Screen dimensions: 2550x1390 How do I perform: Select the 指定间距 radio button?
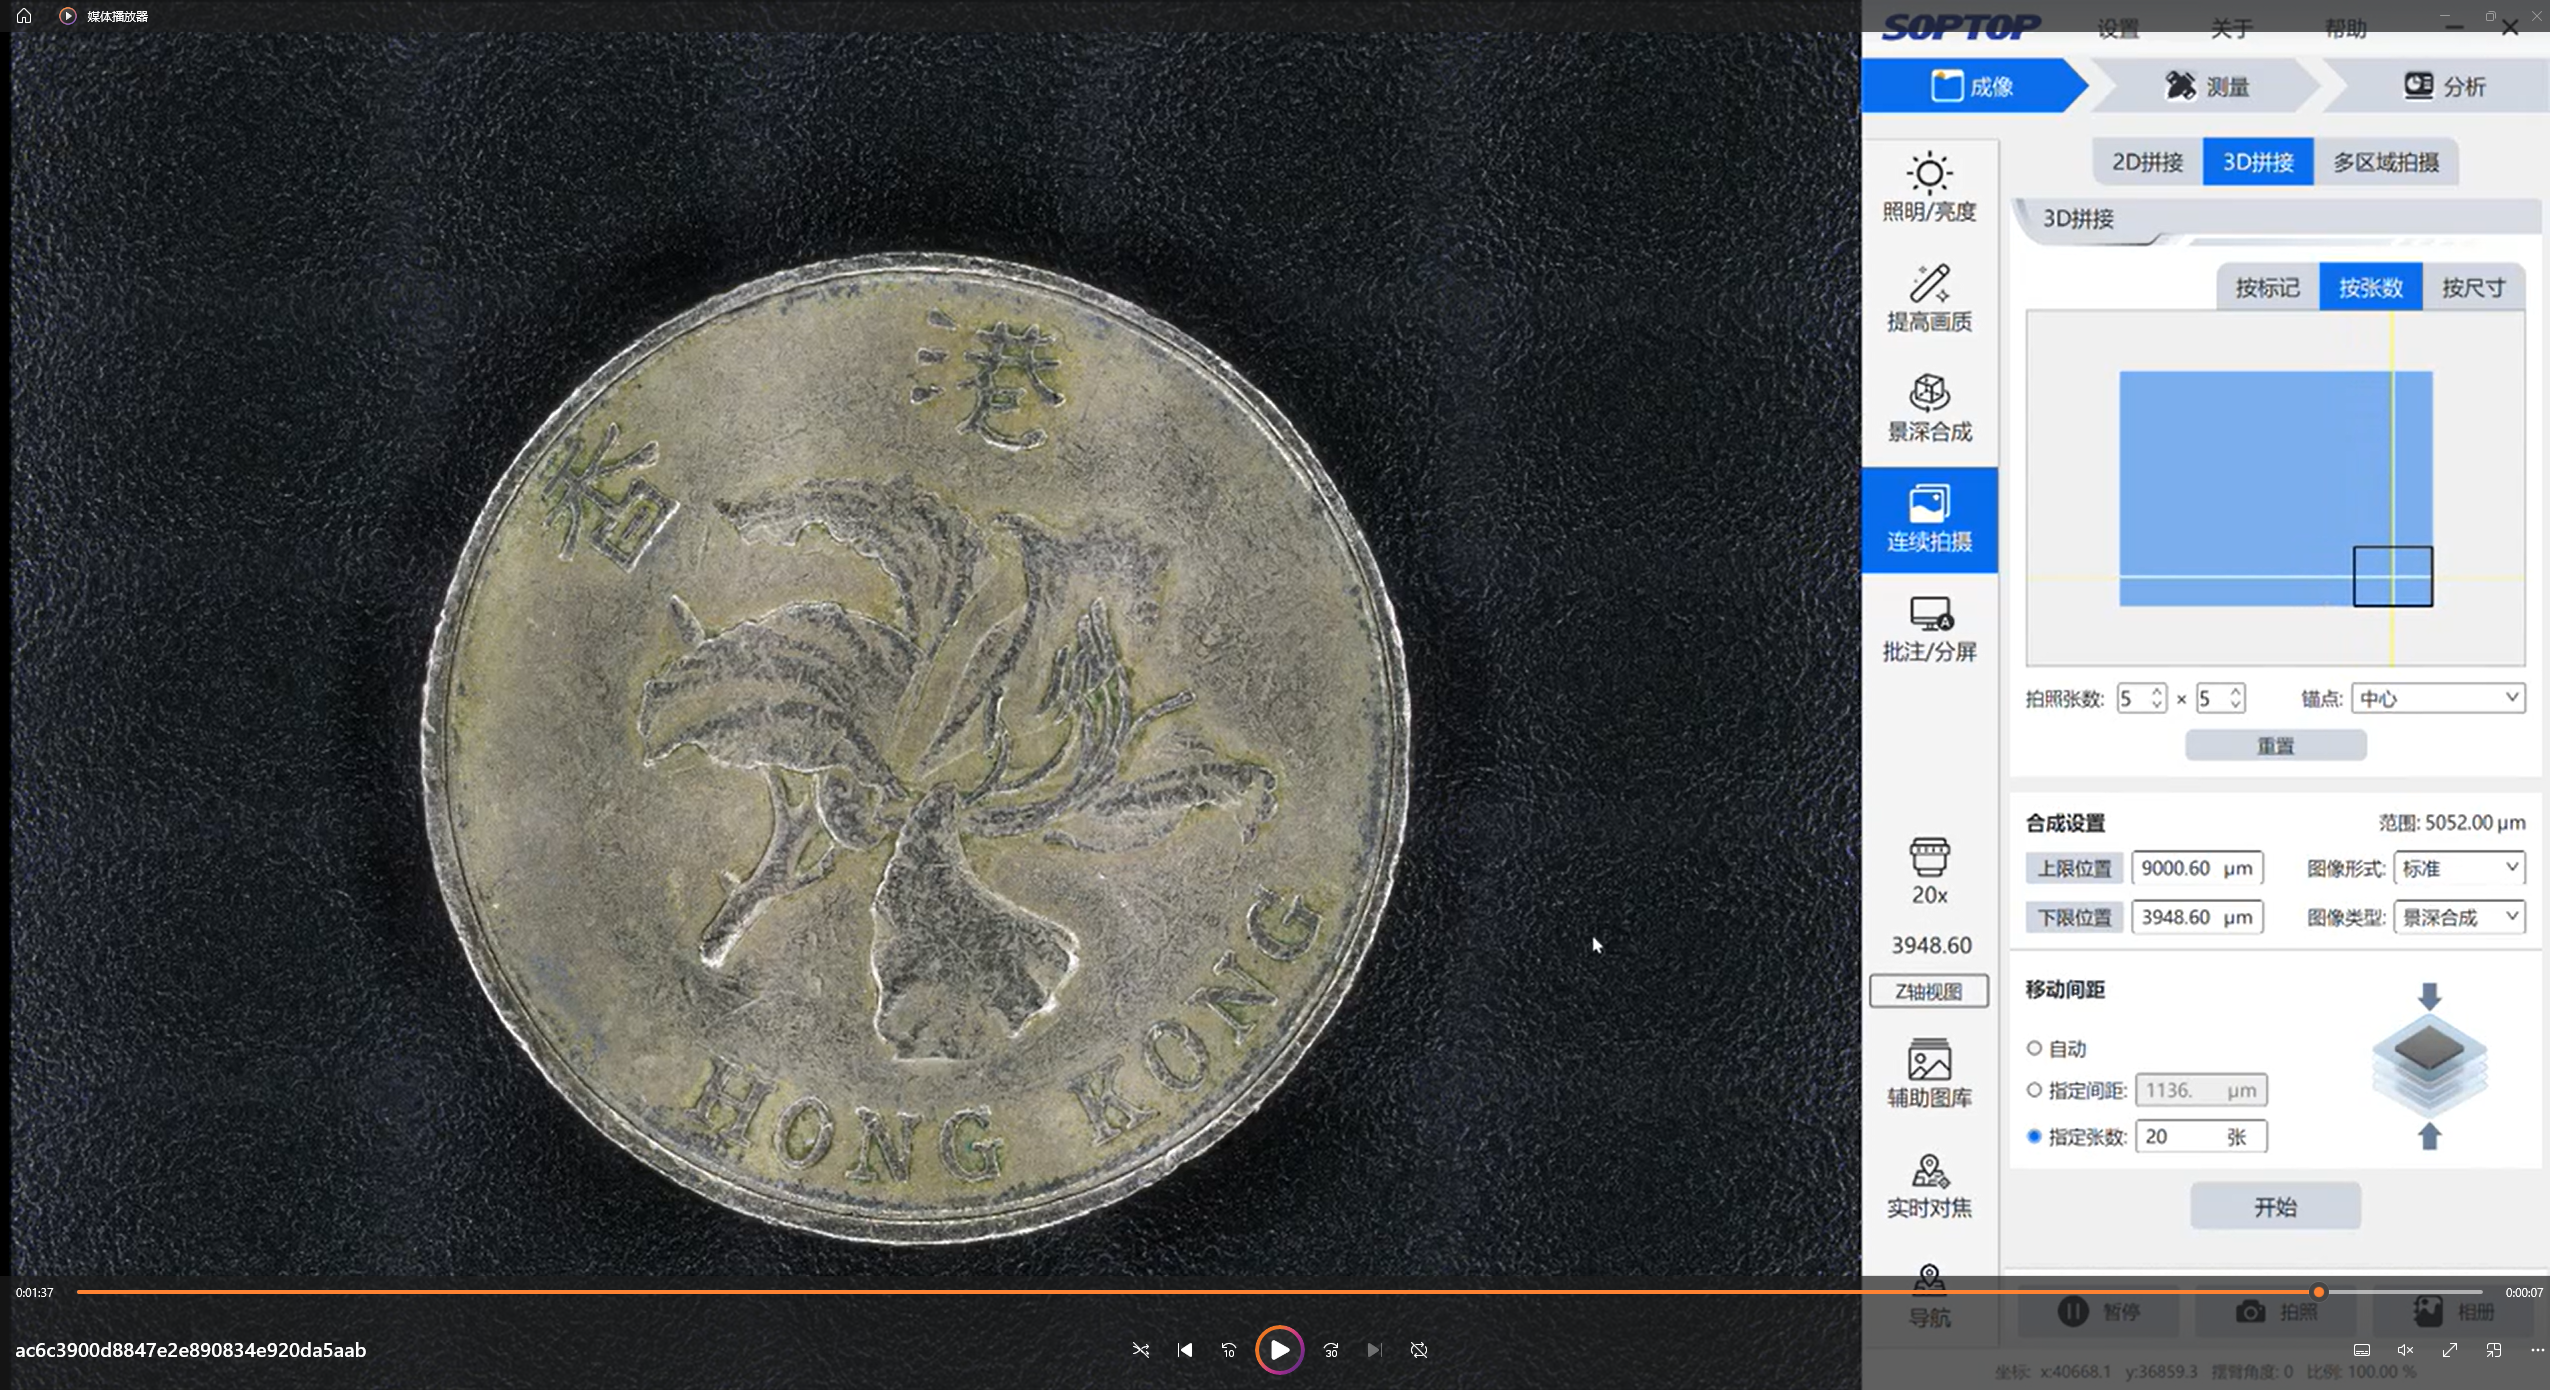pos(2034,1090)
